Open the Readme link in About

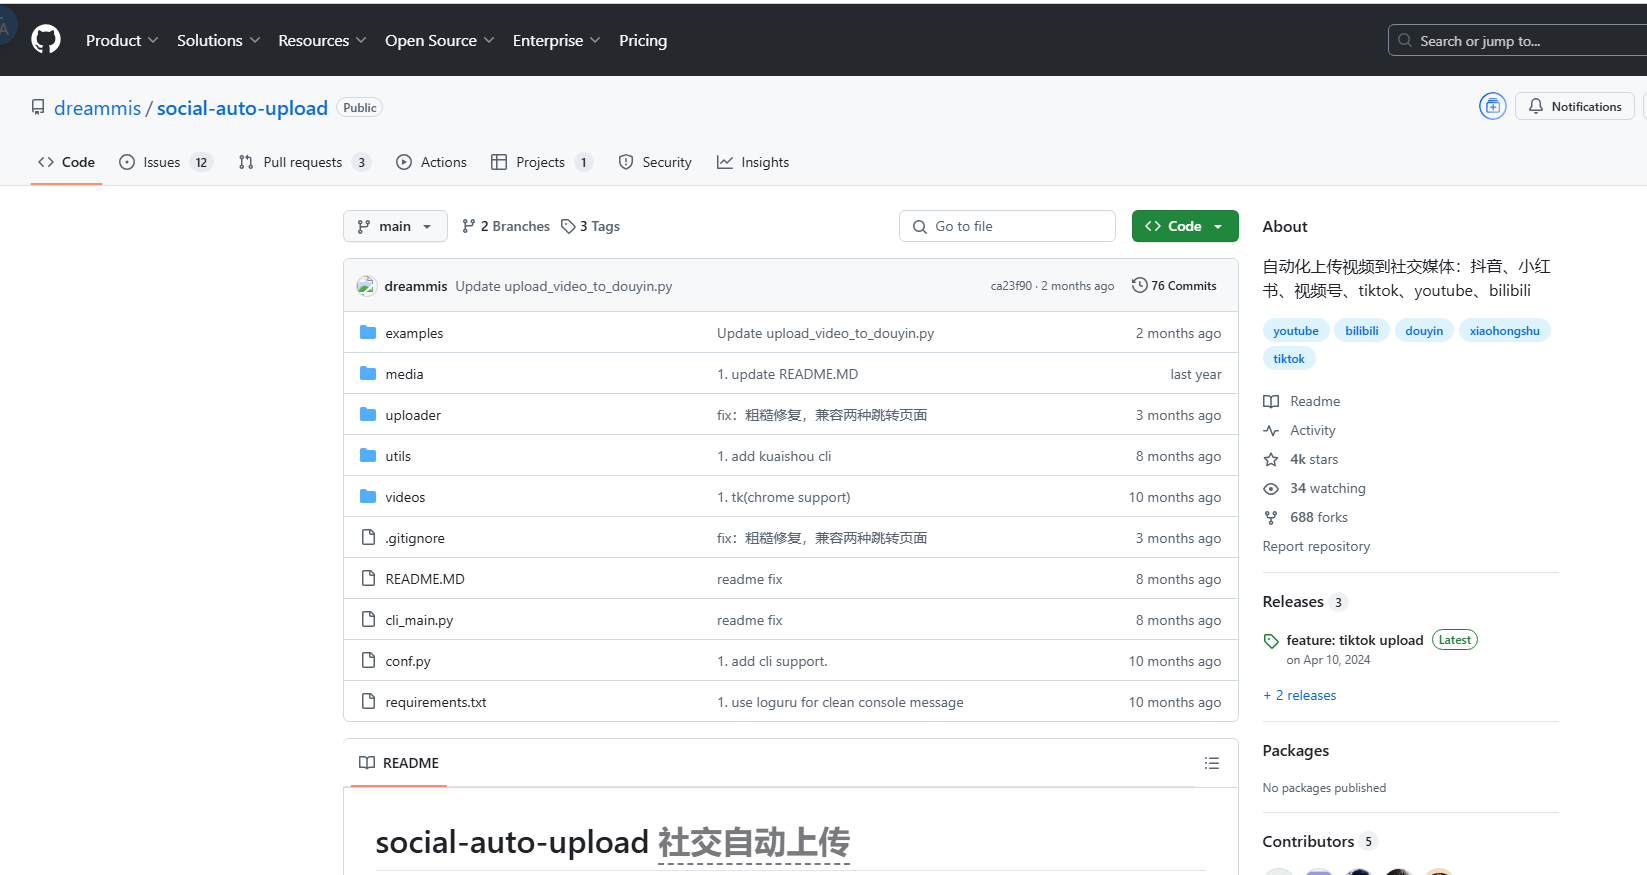click(x=1302, y=401)
